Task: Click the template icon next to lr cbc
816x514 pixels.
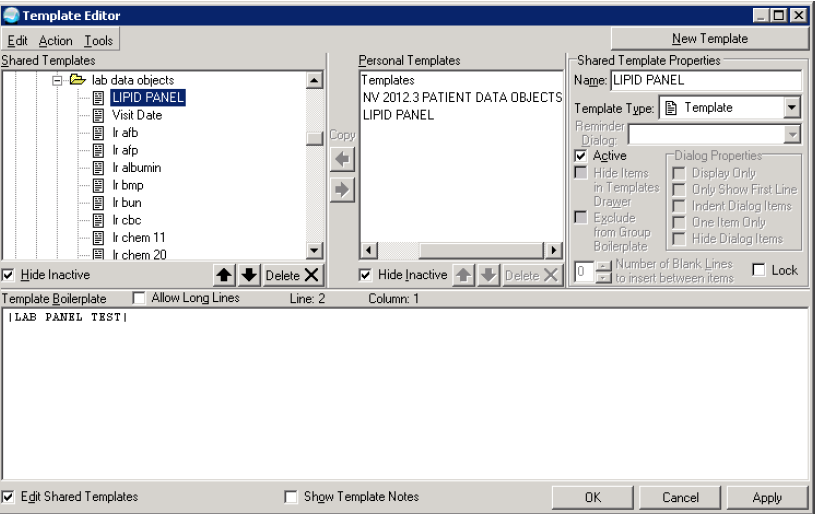Action: (98, 220)
